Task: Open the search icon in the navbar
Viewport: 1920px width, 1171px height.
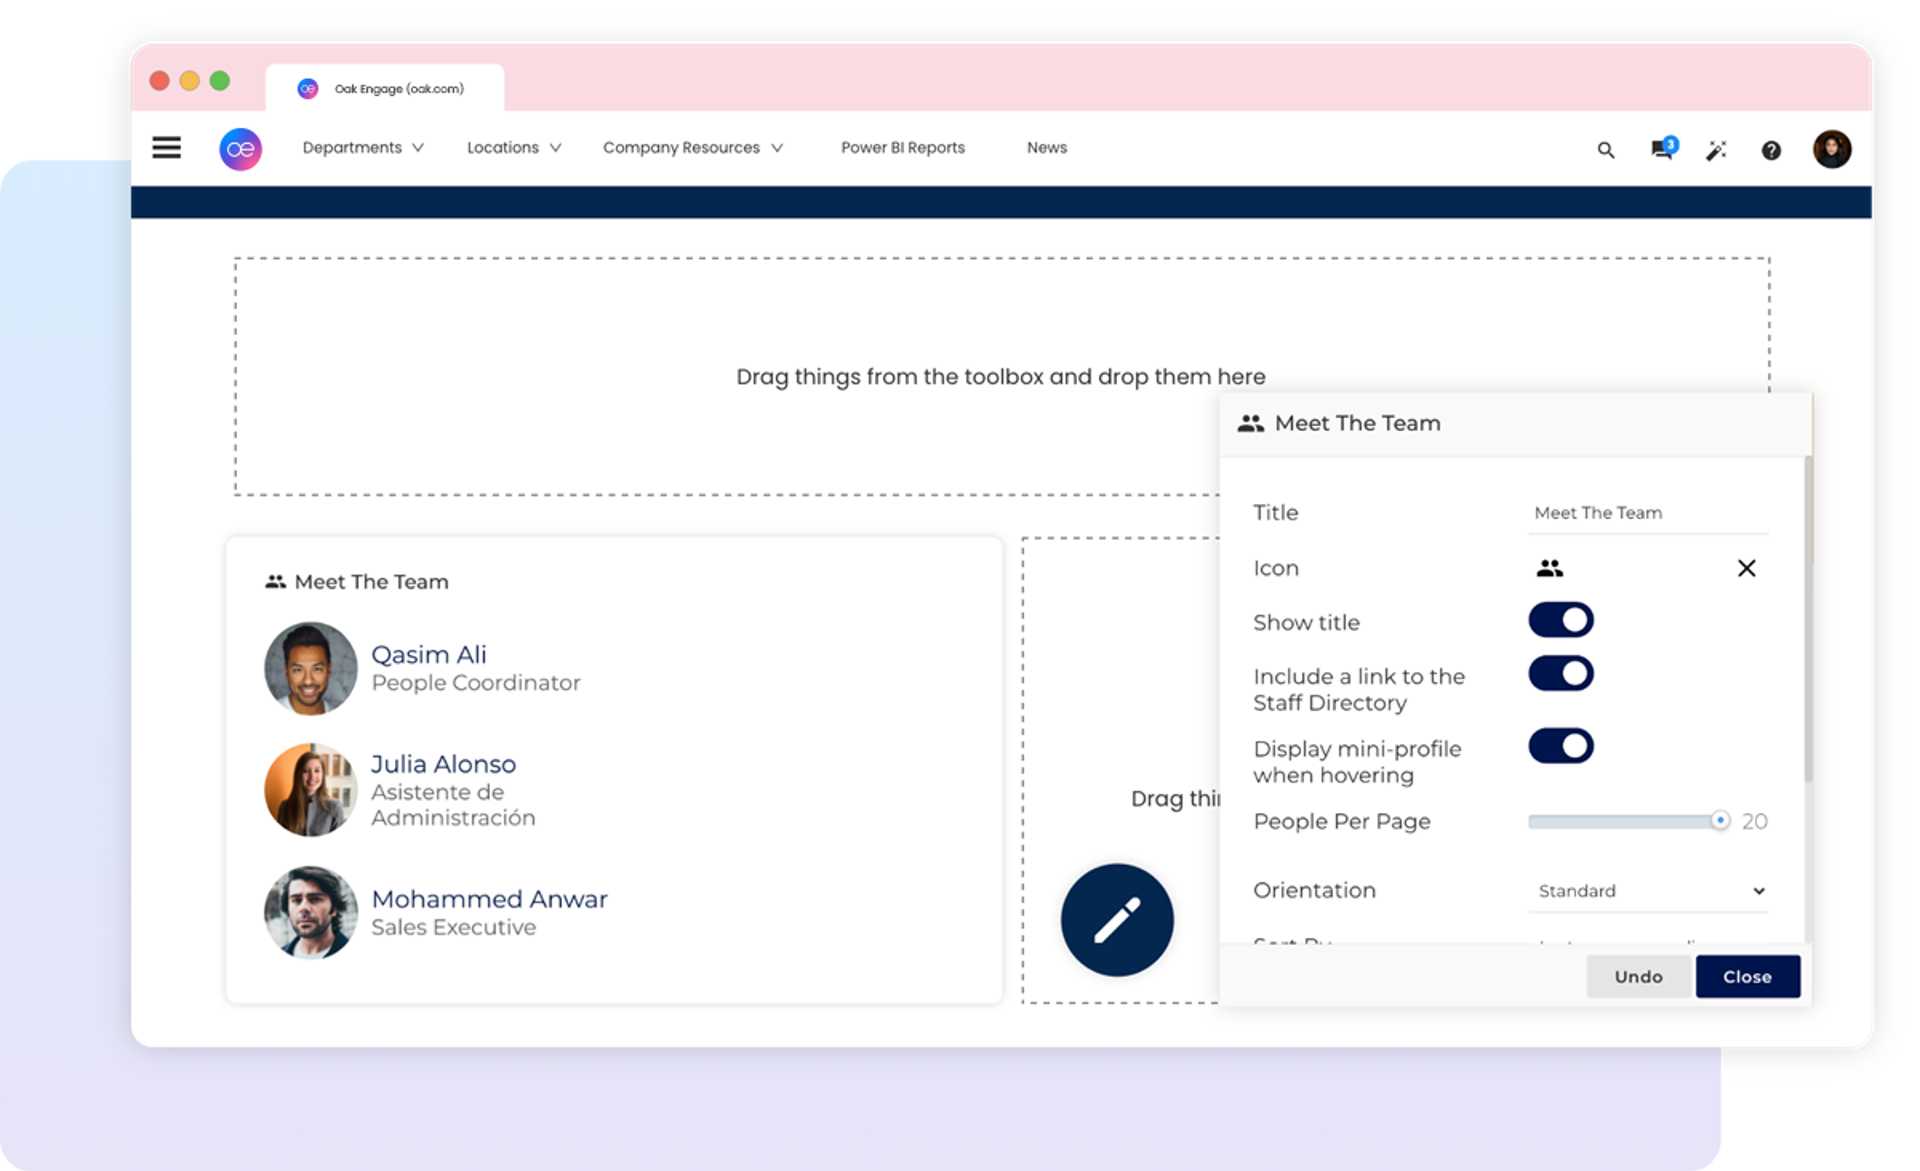Action: click(1606, 149)
